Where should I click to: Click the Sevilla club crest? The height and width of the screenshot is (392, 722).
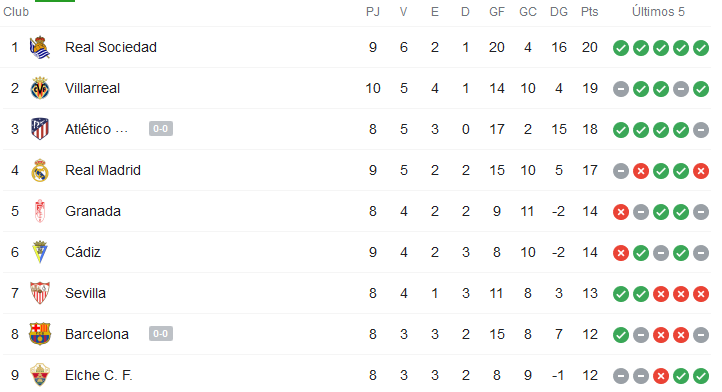[40, 293]
